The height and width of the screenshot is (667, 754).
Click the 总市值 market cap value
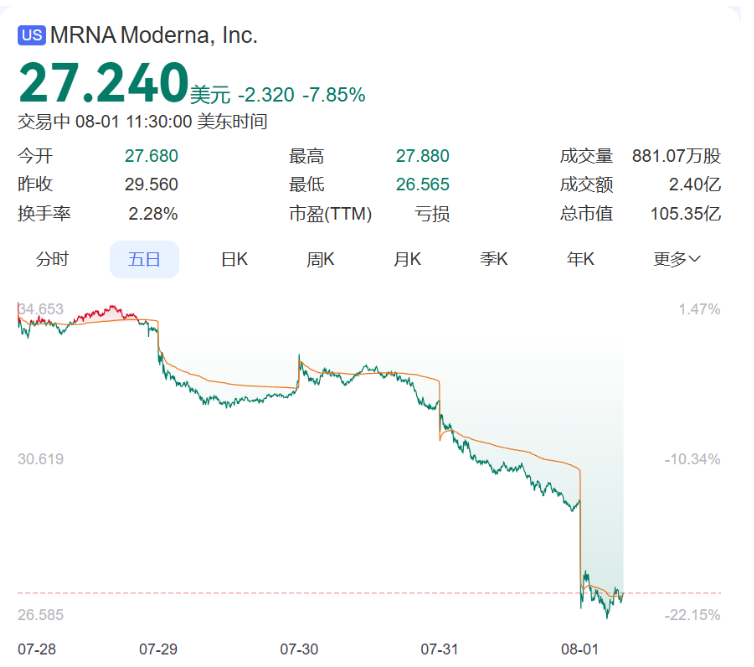(x=686, y=214)
